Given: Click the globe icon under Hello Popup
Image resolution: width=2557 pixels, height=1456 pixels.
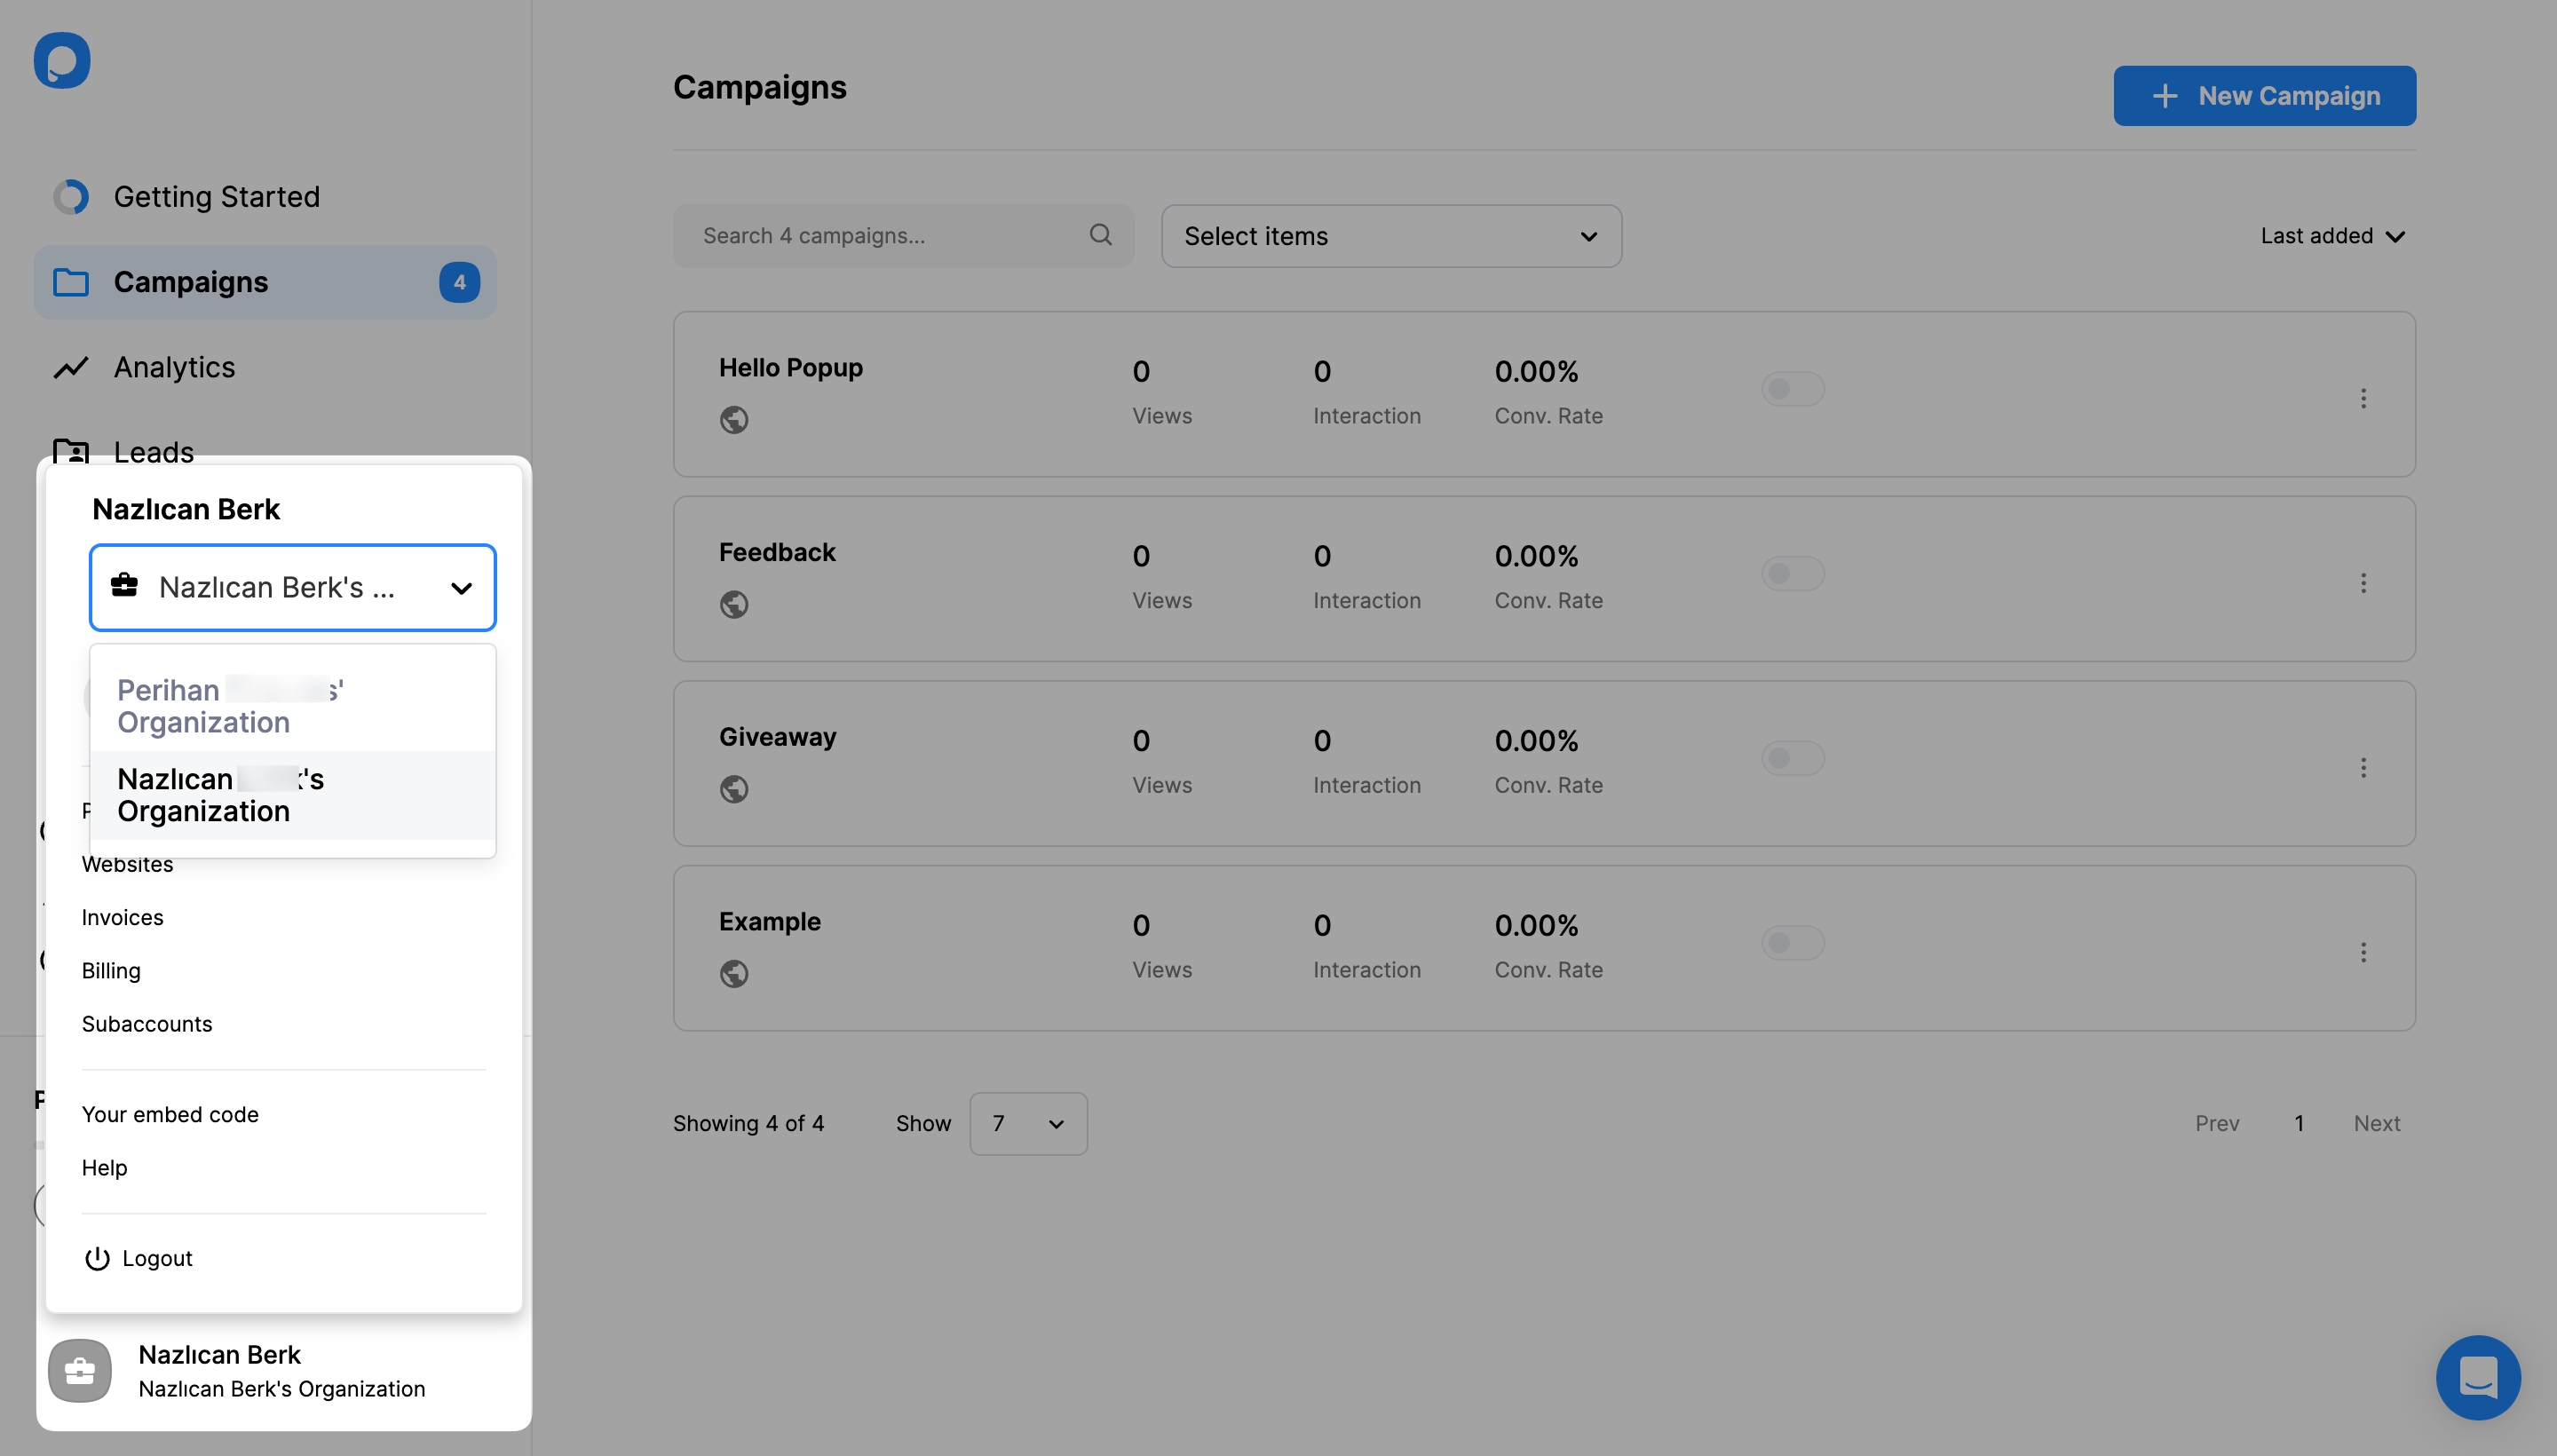Looking at the screenshot, I should [734, 418].
